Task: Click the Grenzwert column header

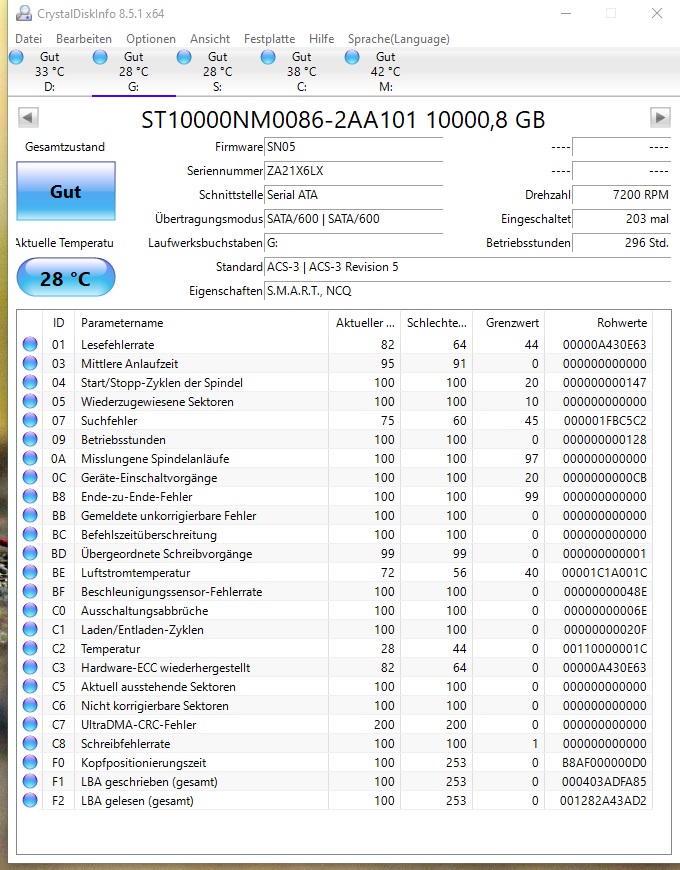Action: [509, 323]
